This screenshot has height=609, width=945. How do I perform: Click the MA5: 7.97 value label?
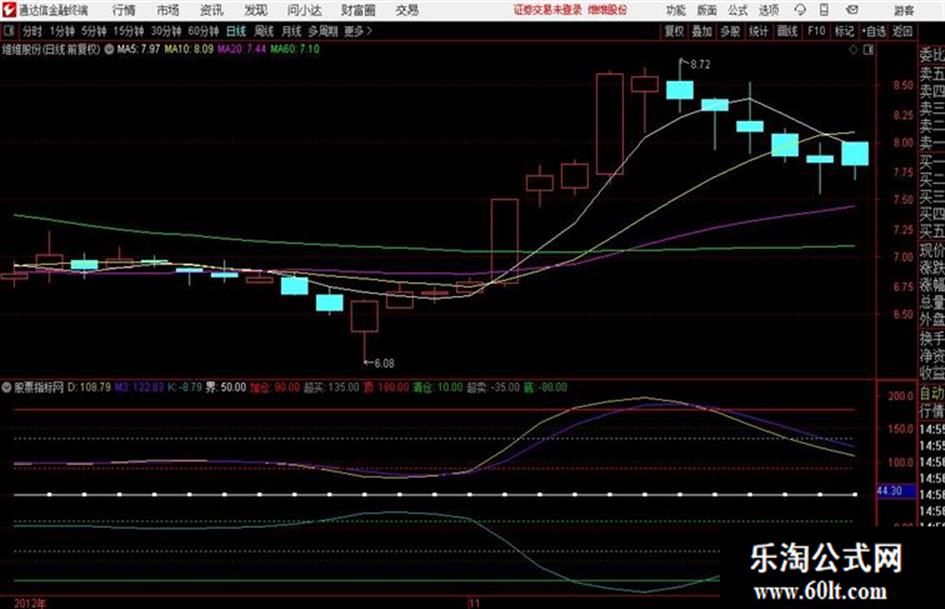click(x=139, y=49)
